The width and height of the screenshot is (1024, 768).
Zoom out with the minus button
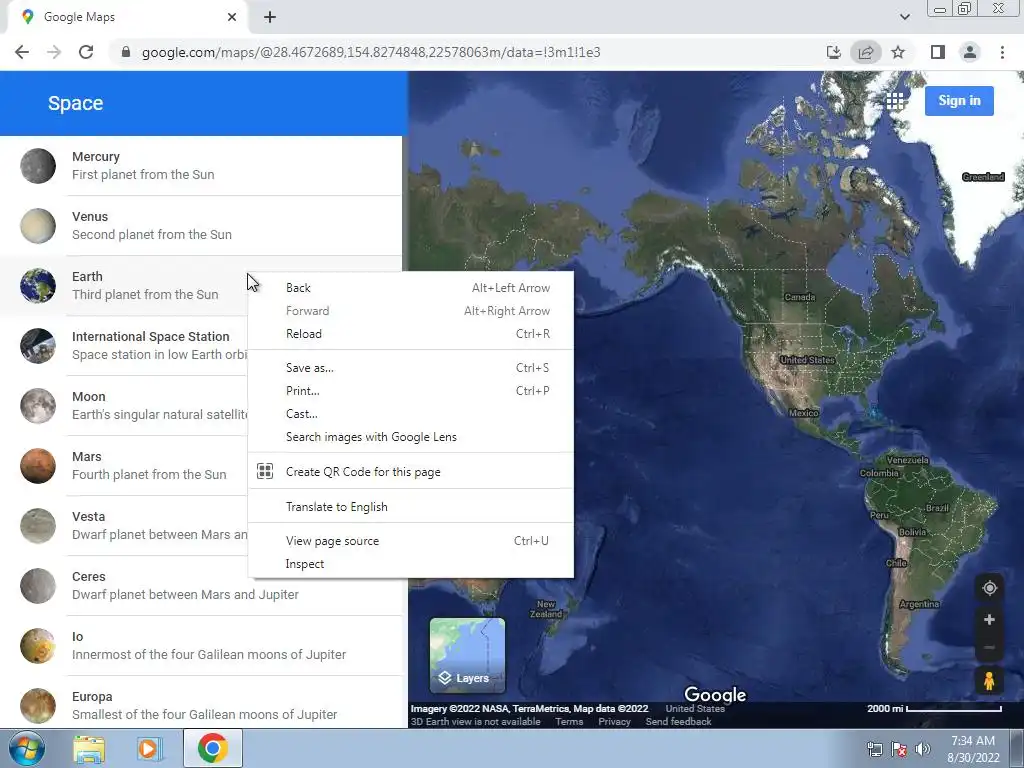pyautogui.click(x=989, y=647)
